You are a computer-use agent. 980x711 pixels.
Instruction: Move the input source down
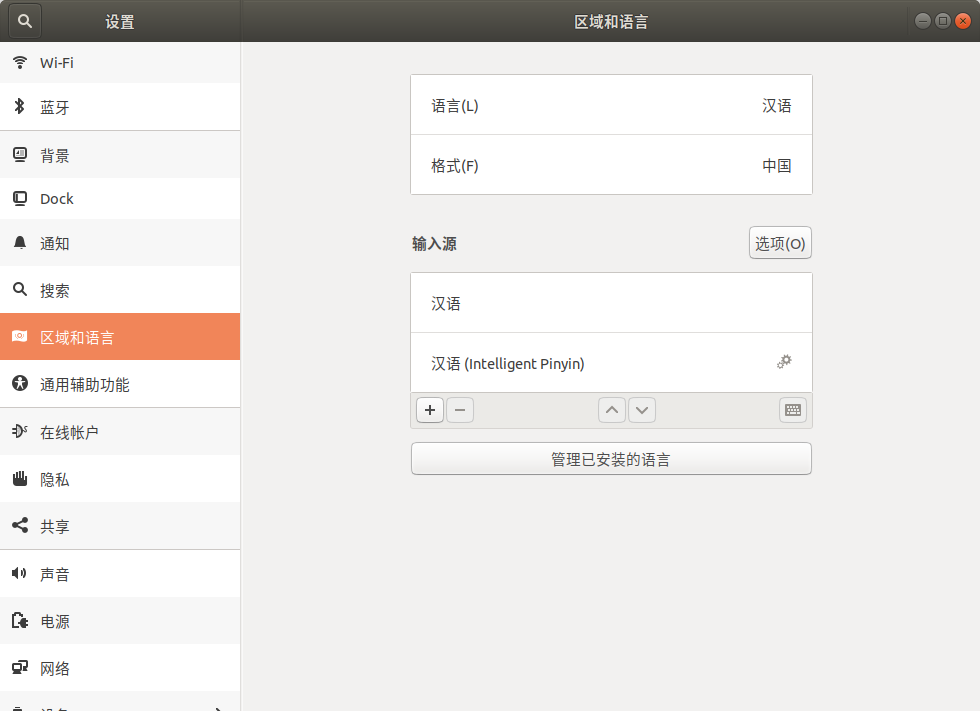point(642,410)
